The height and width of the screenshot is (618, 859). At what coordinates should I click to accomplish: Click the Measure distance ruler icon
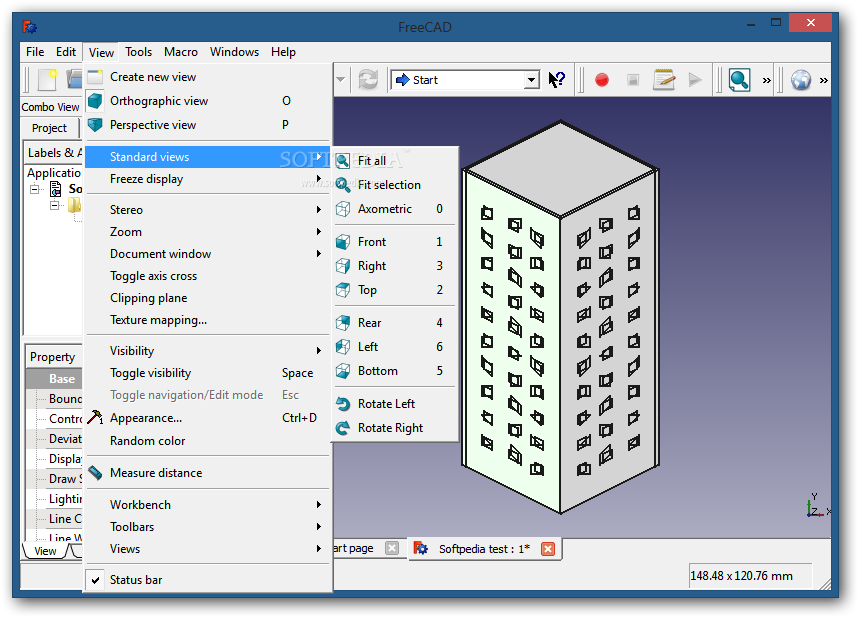click(x=95, y=473)
